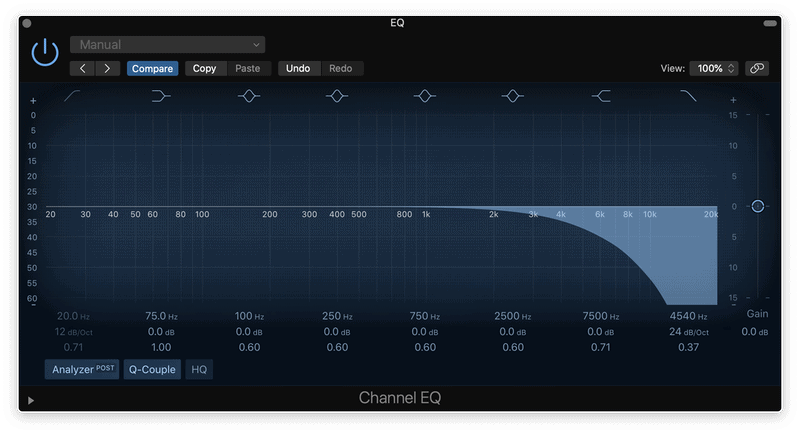This screenshot has height=433, width=800.
Task: Go to the next preset arrow
Action: [107, 68]
